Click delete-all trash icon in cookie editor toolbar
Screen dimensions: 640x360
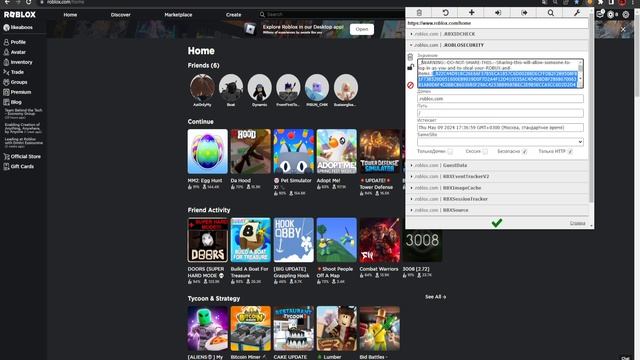pos(419,13)
